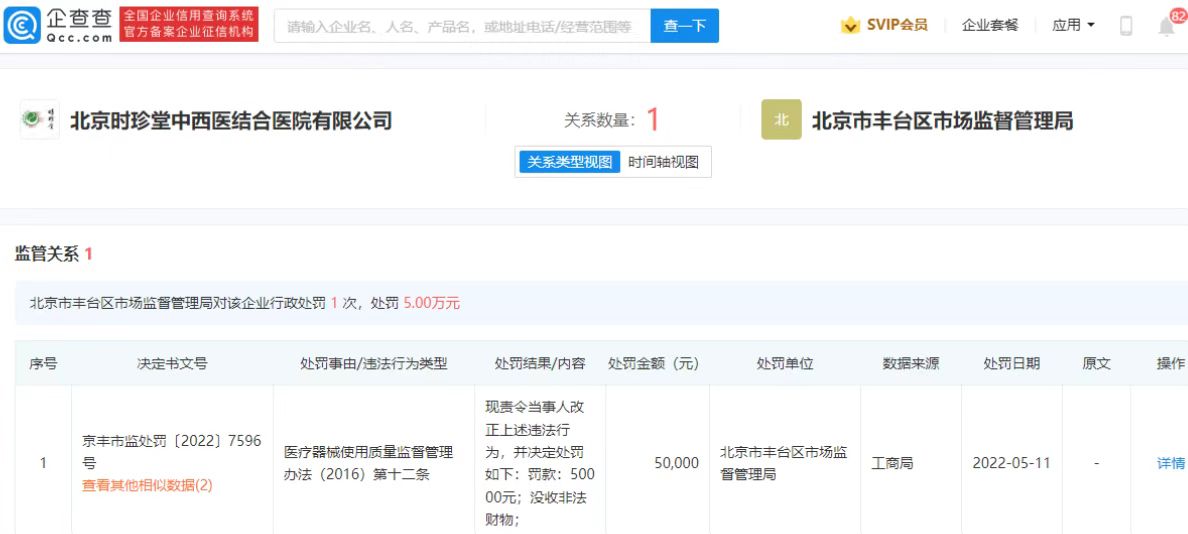Viewport: 1188px width, 534px height.
Task: Open 北京时珍堂中西医结合医院有限公司 company link
Action: tap(231, 120)
